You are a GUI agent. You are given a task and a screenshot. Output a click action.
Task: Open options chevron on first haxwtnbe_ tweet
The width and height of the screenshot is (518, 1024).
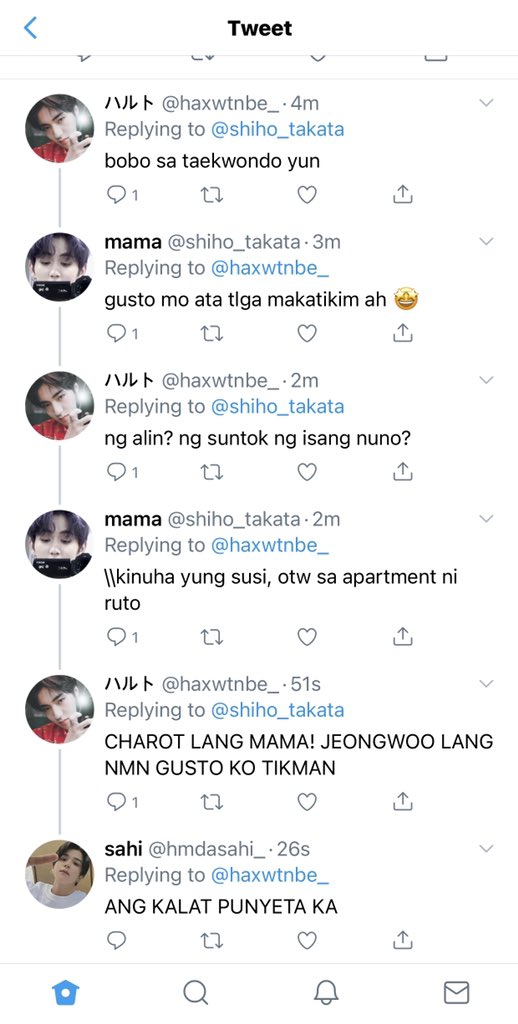pyautogui.click(x=486, y=103)
